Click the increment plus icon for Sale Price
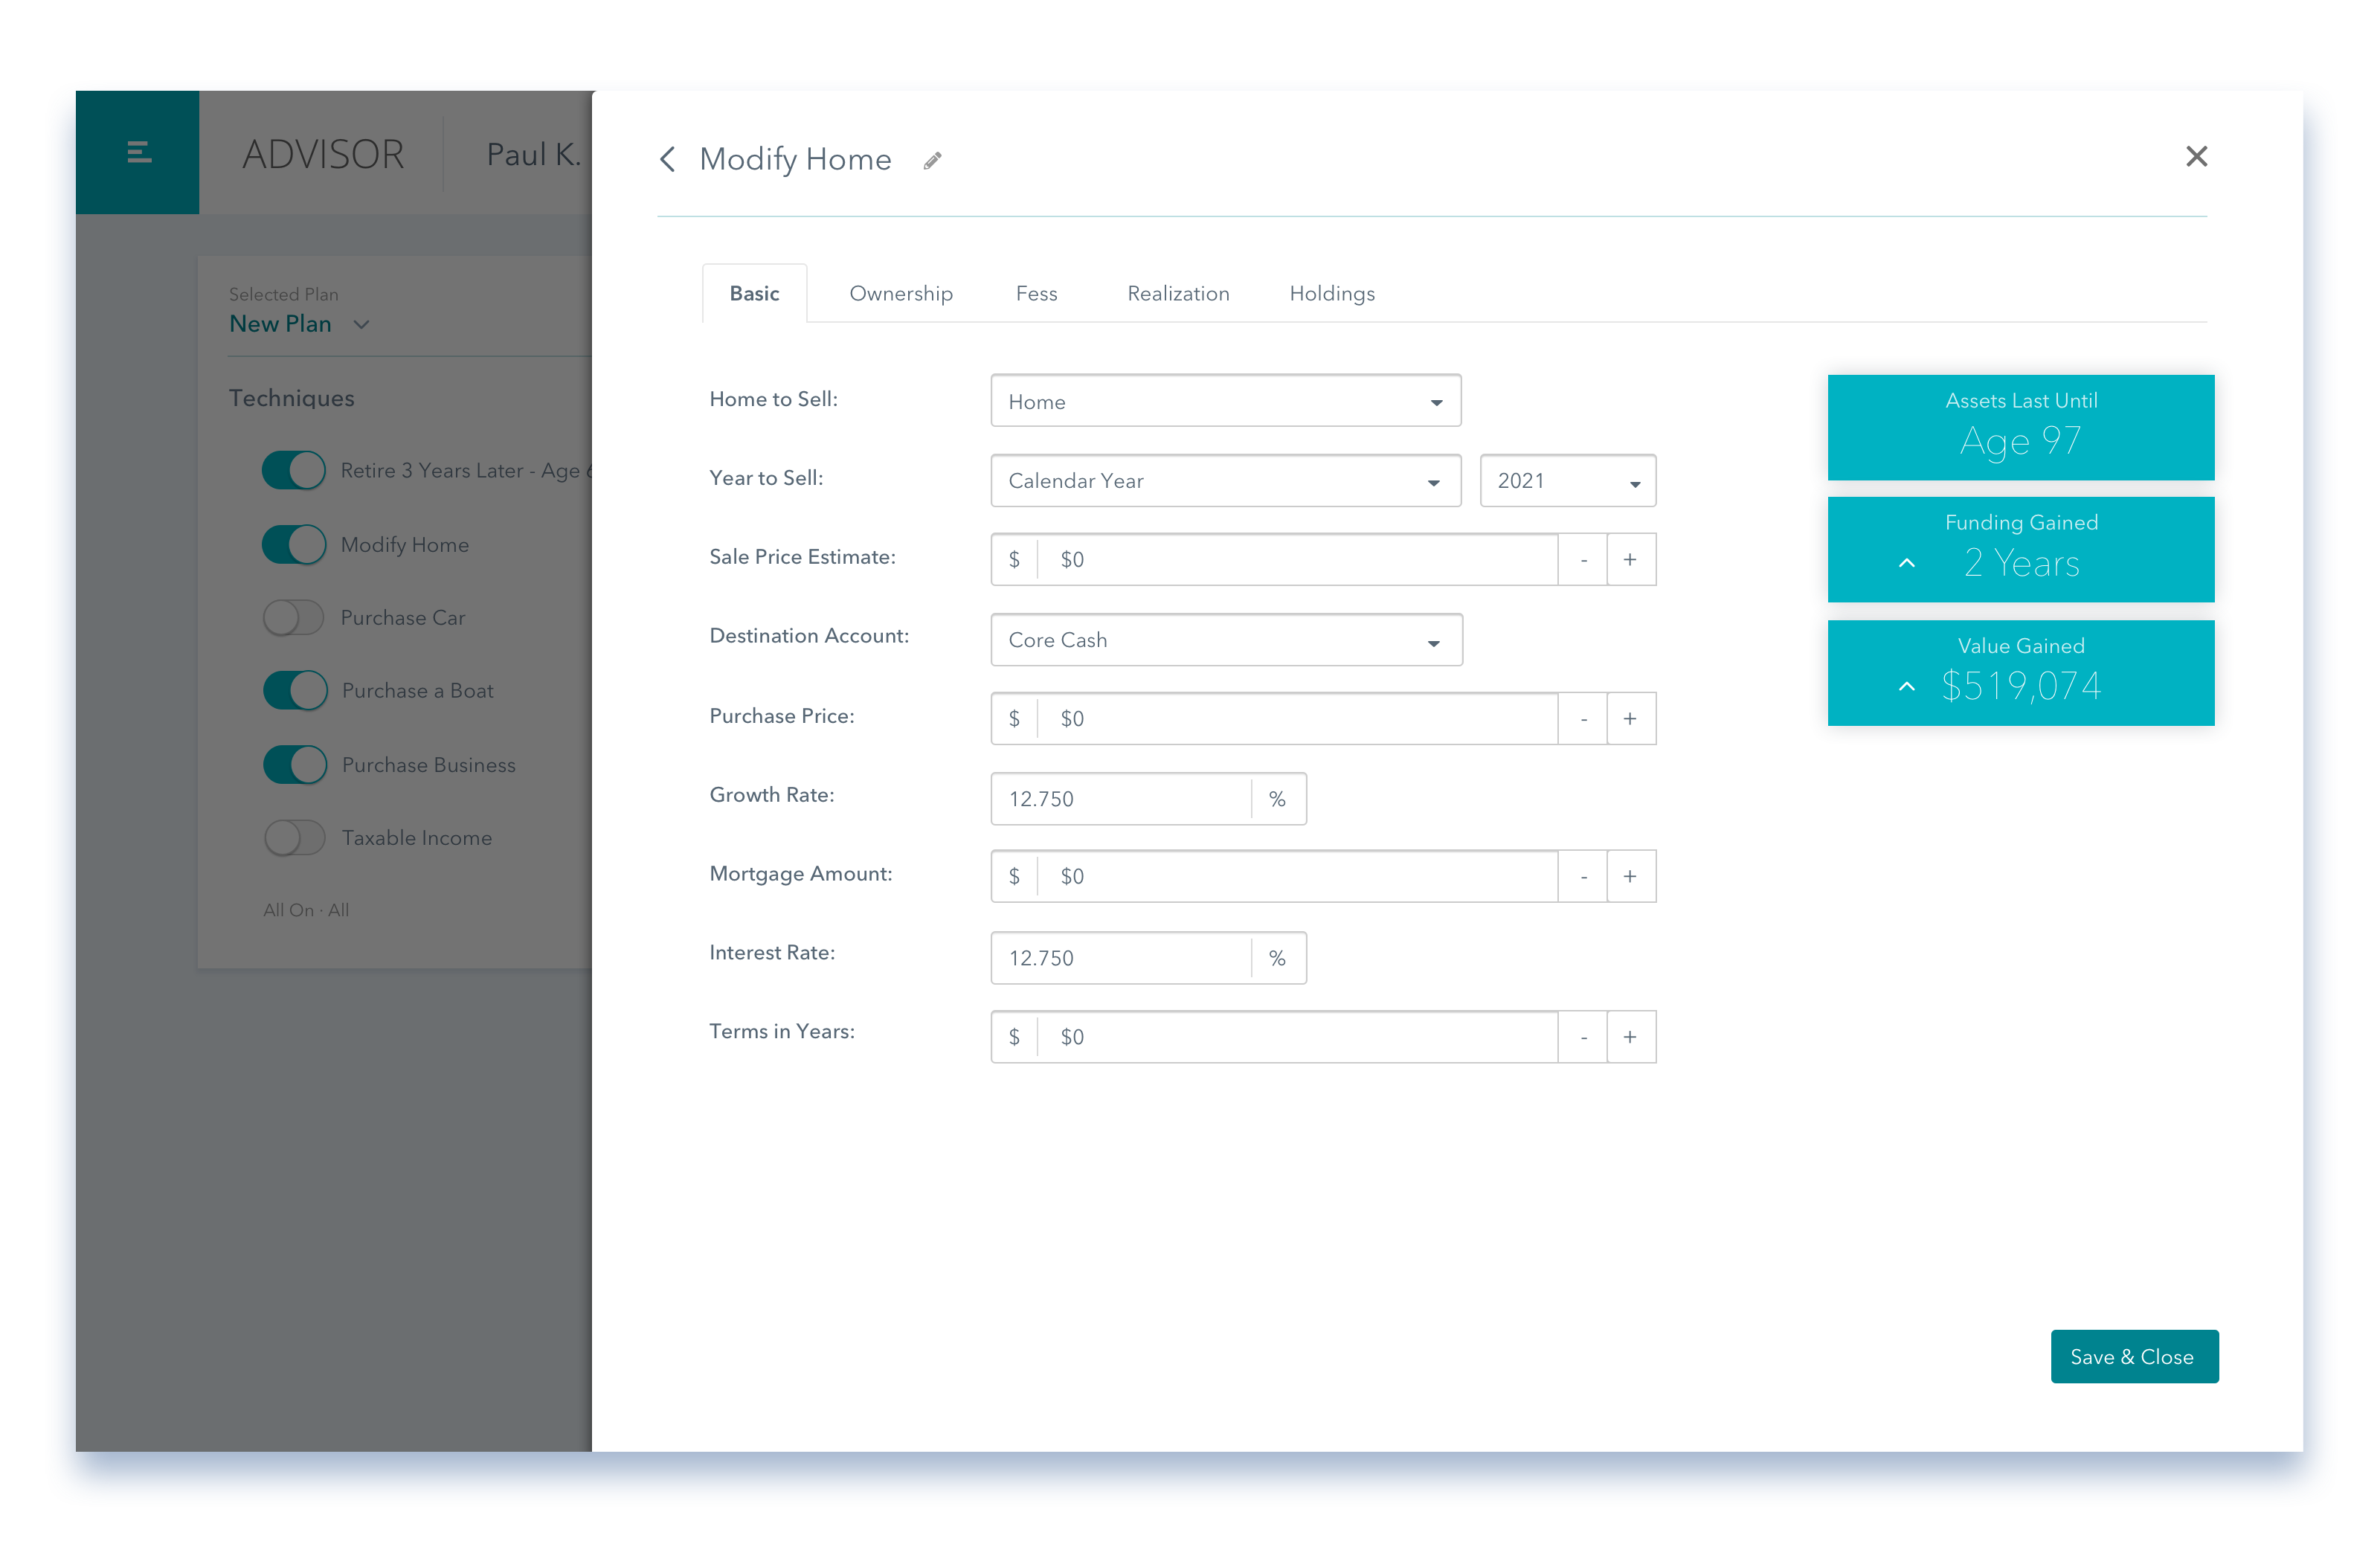This screenshot has height=1541, width=2380. (1627, 559)
